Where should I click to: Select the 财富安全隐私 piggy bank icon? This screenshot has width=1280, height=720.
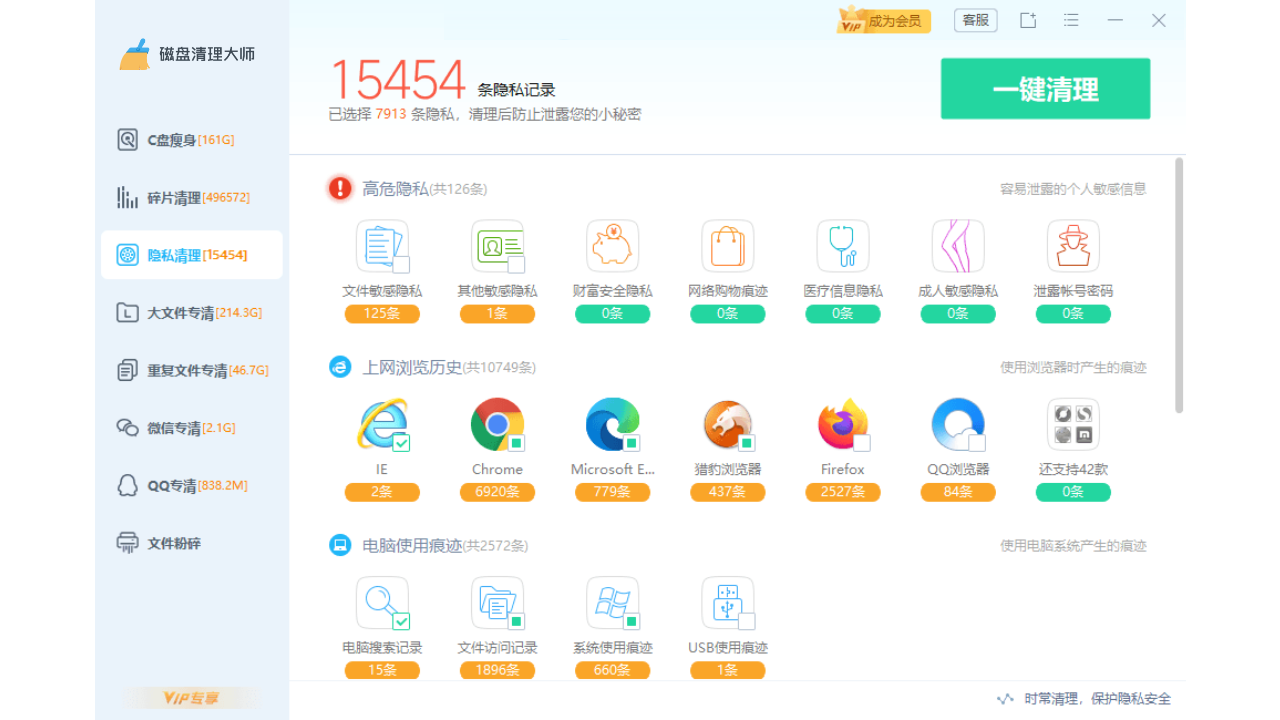(x=612, y=246)
